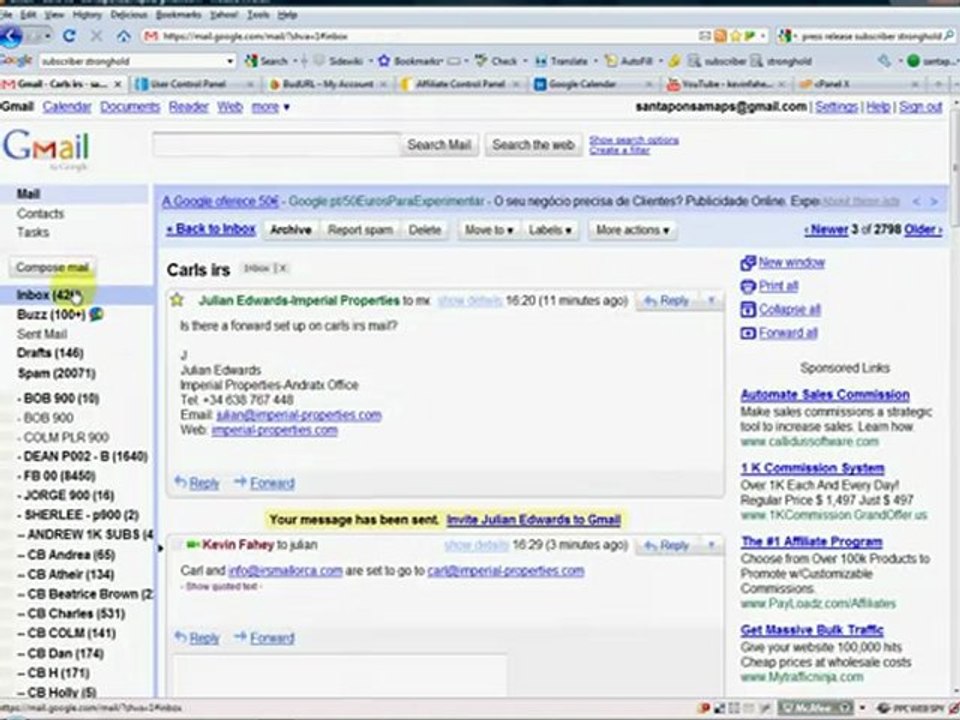Open Settings link

pyautogui.click(x=836, y=107)
